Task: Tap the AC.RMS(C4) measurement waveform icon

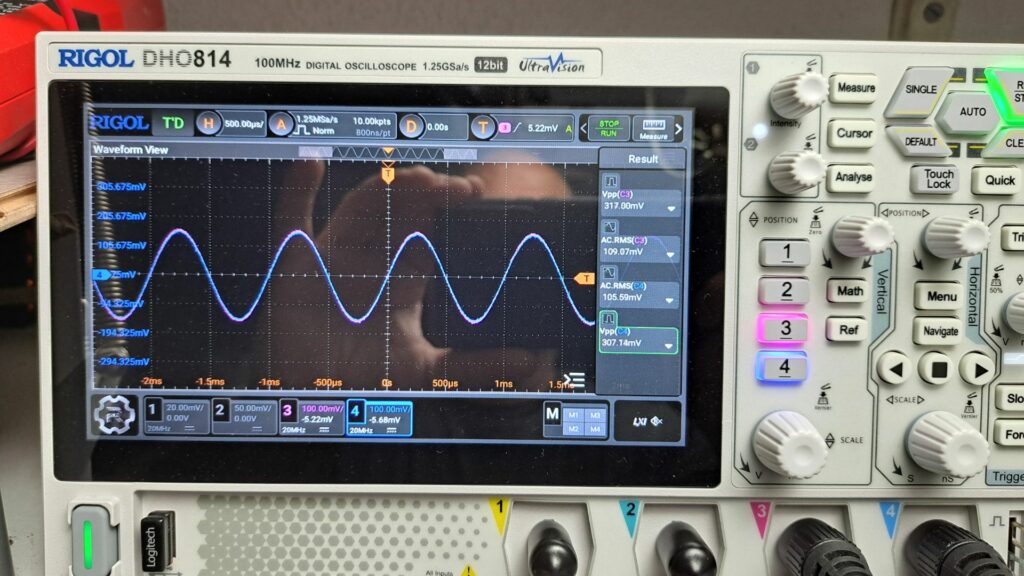Action: click(609, 273)
